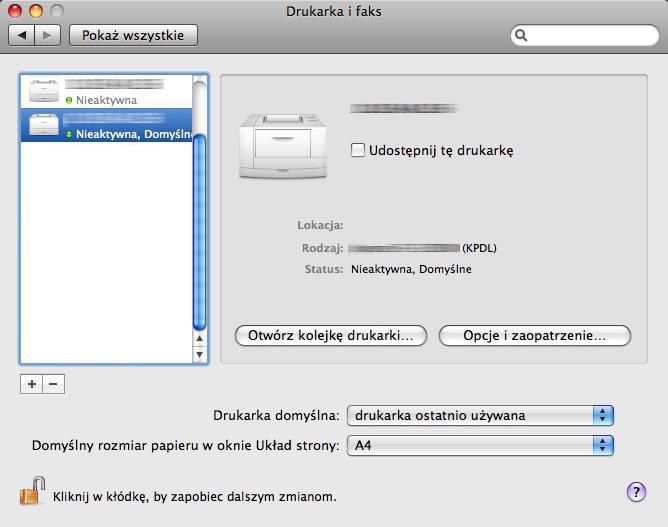This screenshot has width=668, height=527.
Task: Go back with the left arrow button
Action: click(21, 35)
